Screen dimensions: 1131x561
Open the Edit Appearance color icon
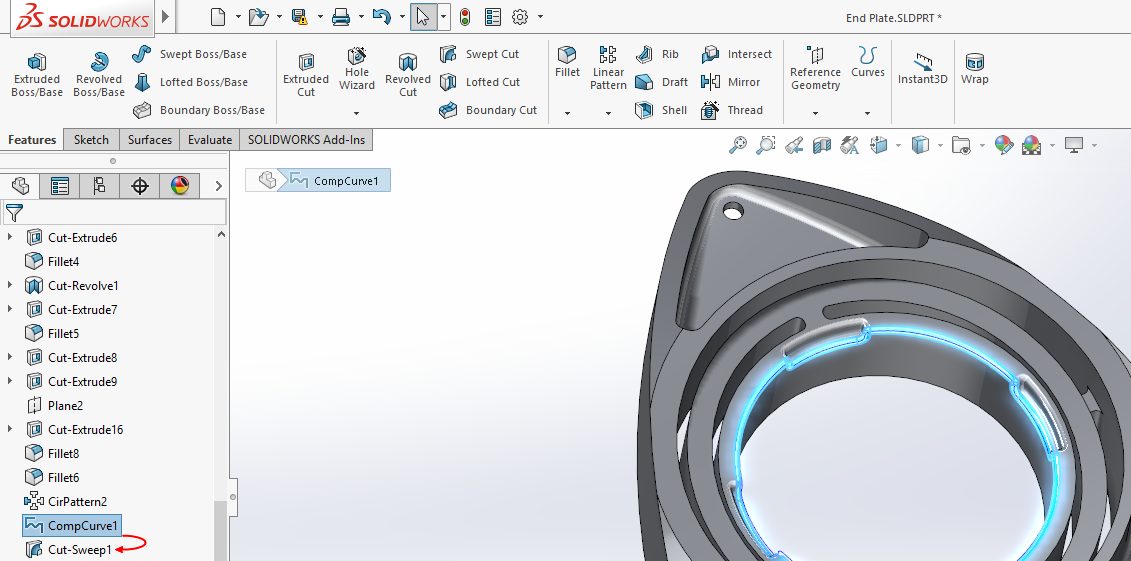click(1004, 146)
